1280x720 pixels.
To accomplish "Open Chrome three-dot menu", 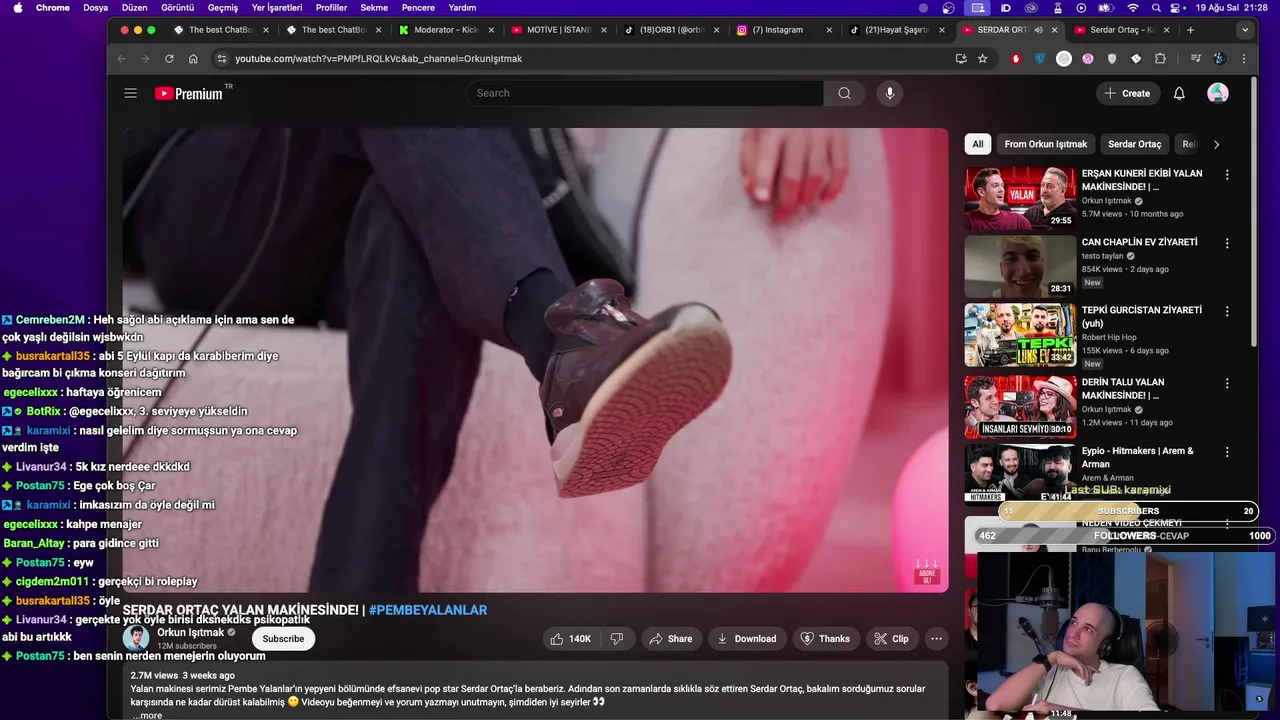I will [x=1244, y=59].
